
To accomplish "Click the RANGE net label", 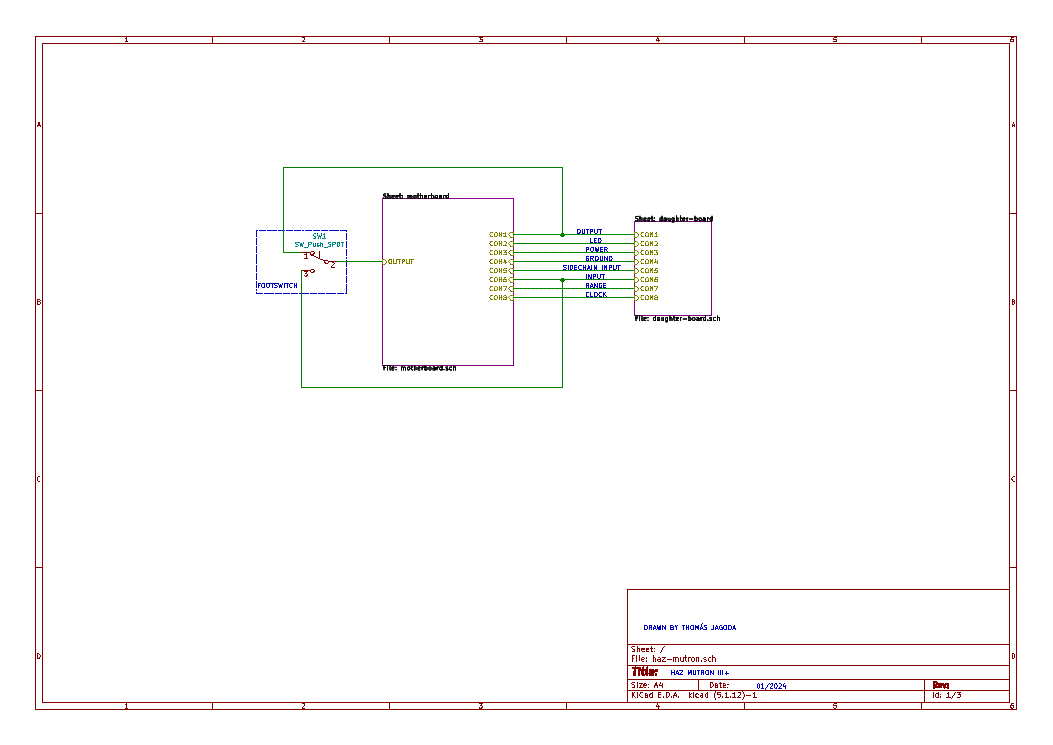I will pyautogui.click(x=596, y=286).
